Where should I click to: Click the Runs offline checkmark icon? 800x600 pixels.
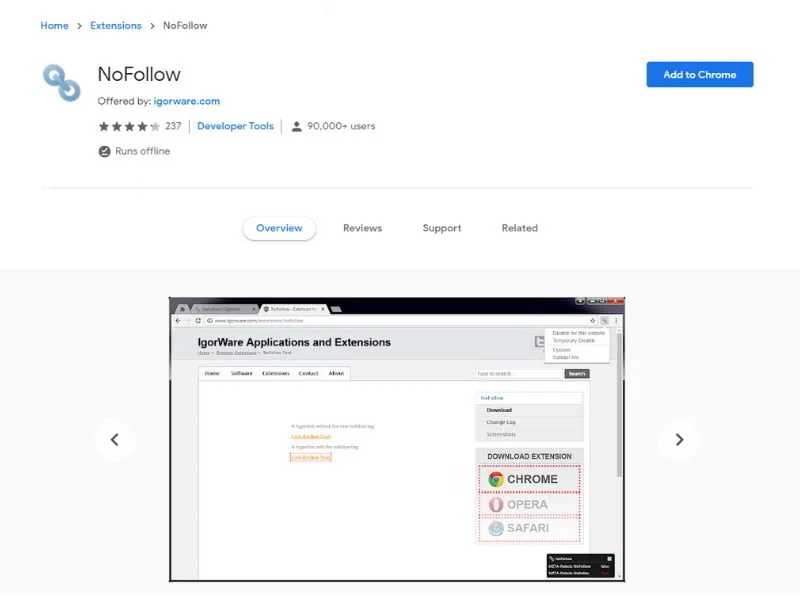point(104,152)
